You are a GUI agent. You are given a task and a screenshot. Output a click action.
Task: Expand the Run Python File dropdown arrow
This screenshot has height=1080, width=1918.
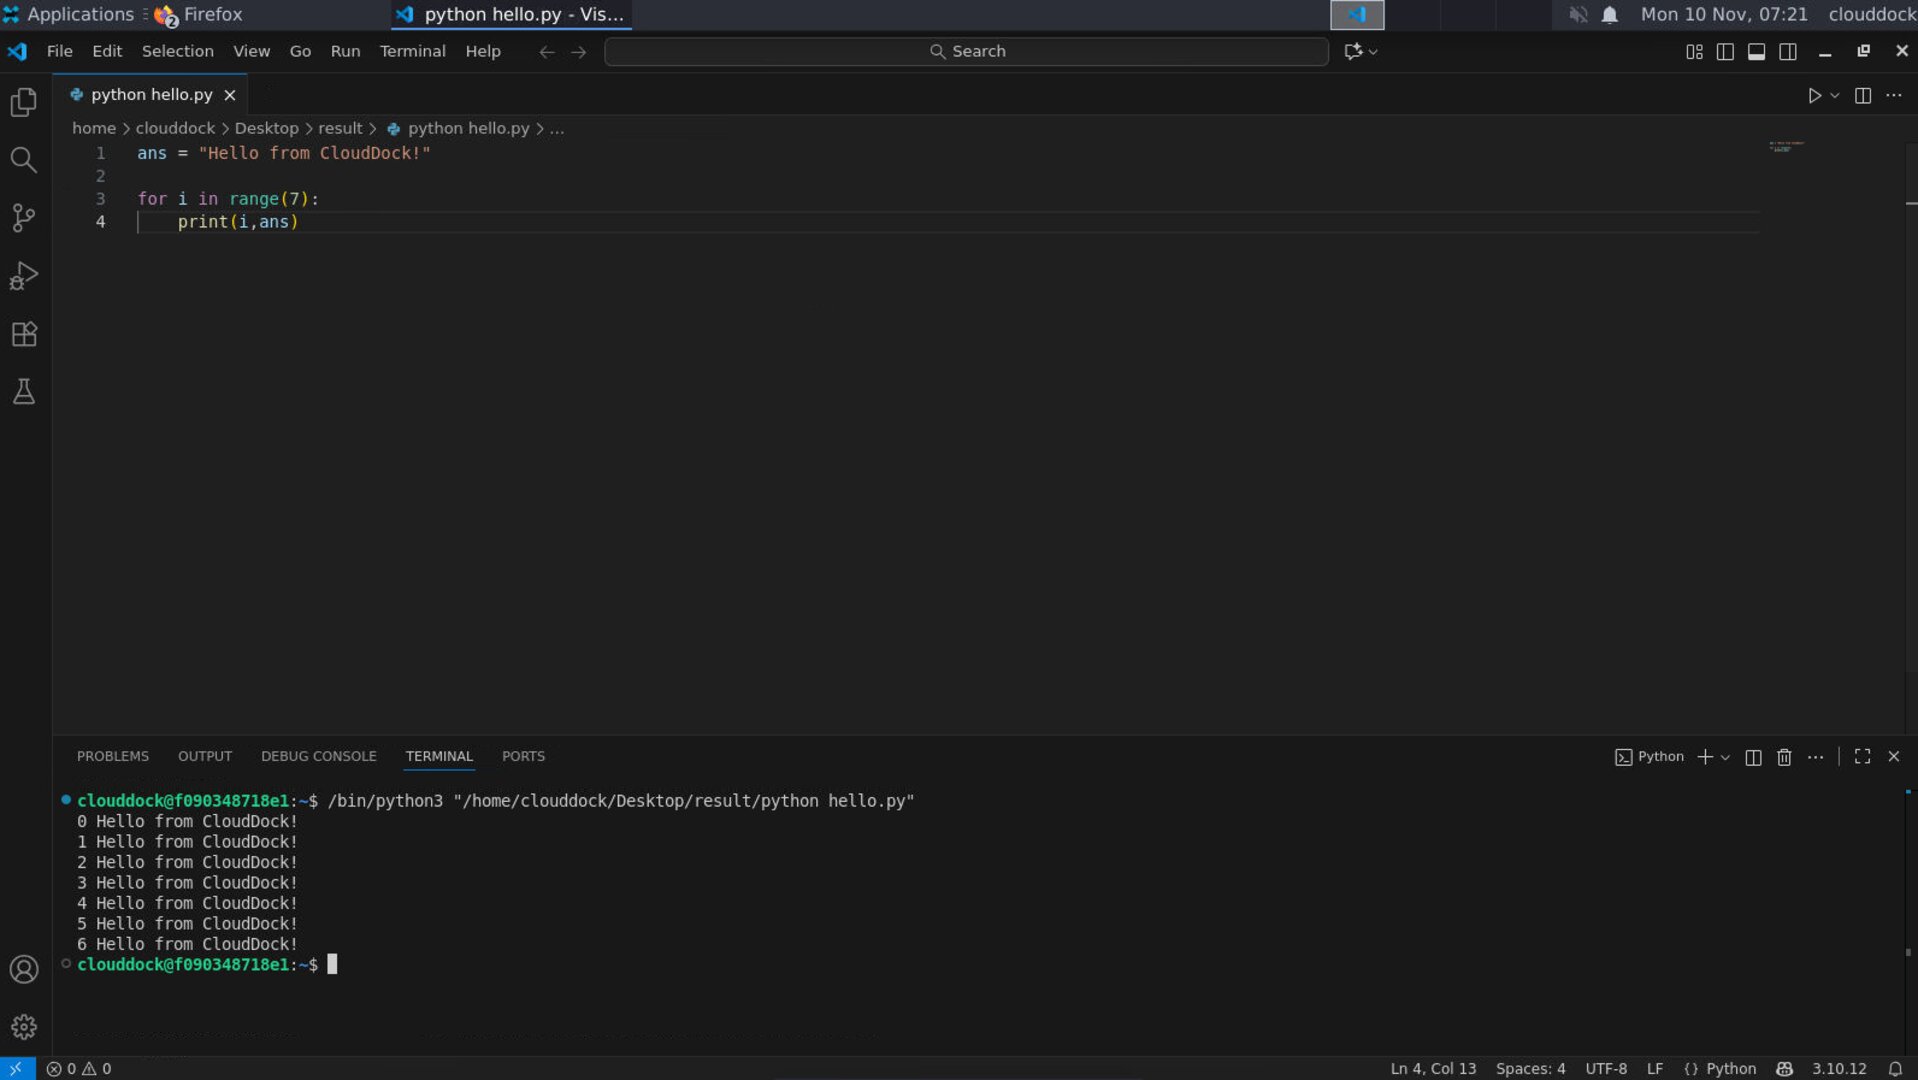coord(1833,95)
